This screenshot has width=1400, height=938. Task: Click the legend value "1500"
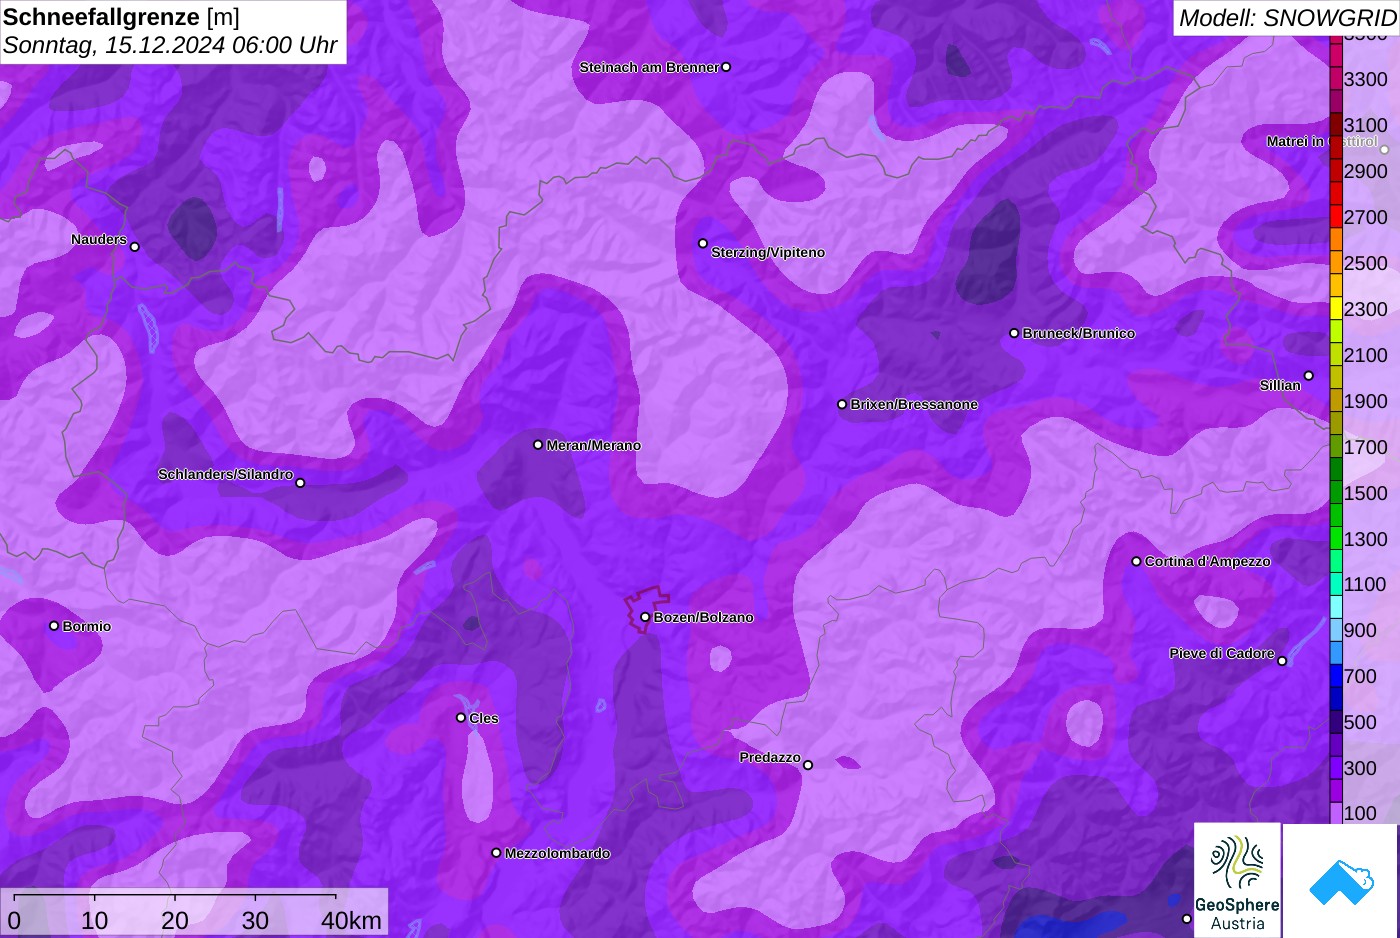coord(1366,493)
